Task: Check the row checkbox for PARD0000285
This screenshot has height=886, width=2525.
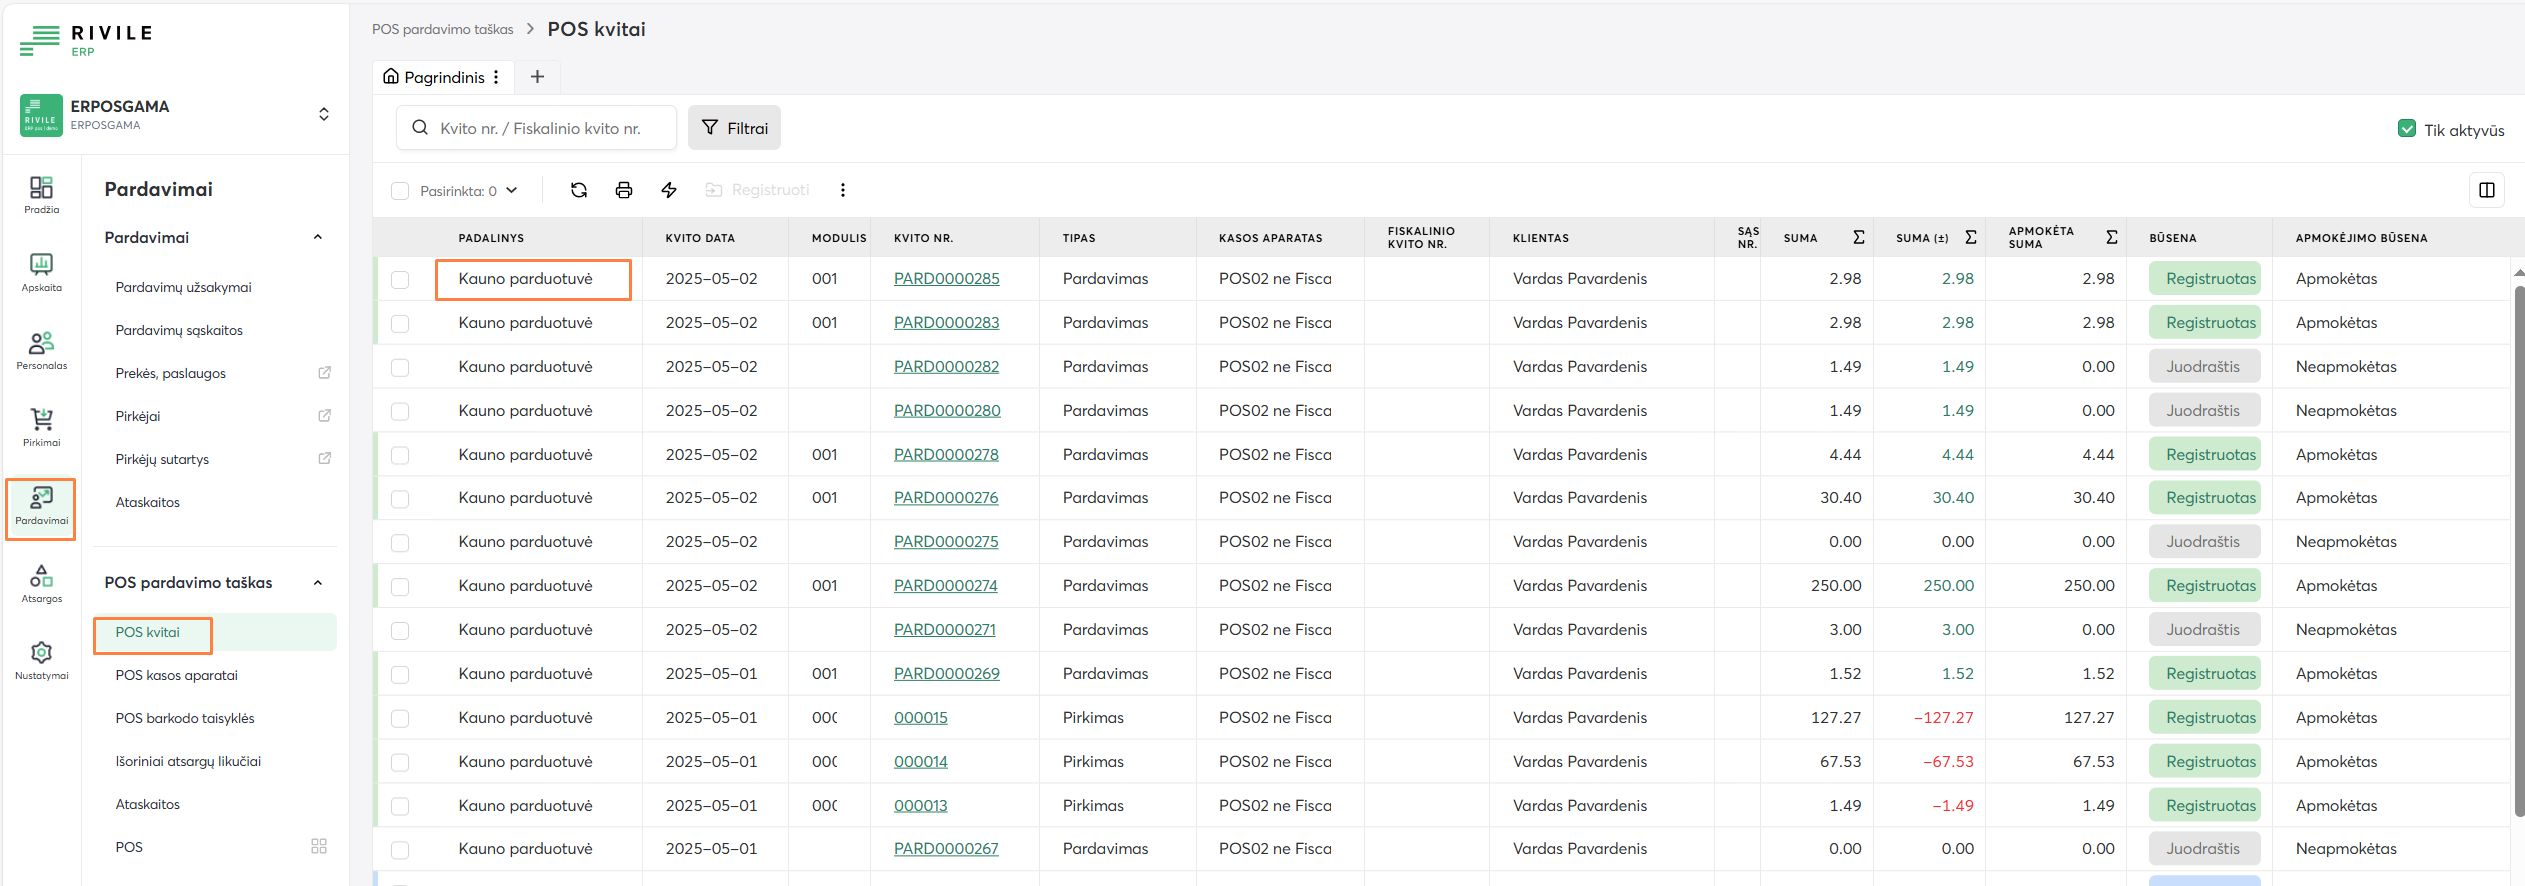Action: pos(400,280)
